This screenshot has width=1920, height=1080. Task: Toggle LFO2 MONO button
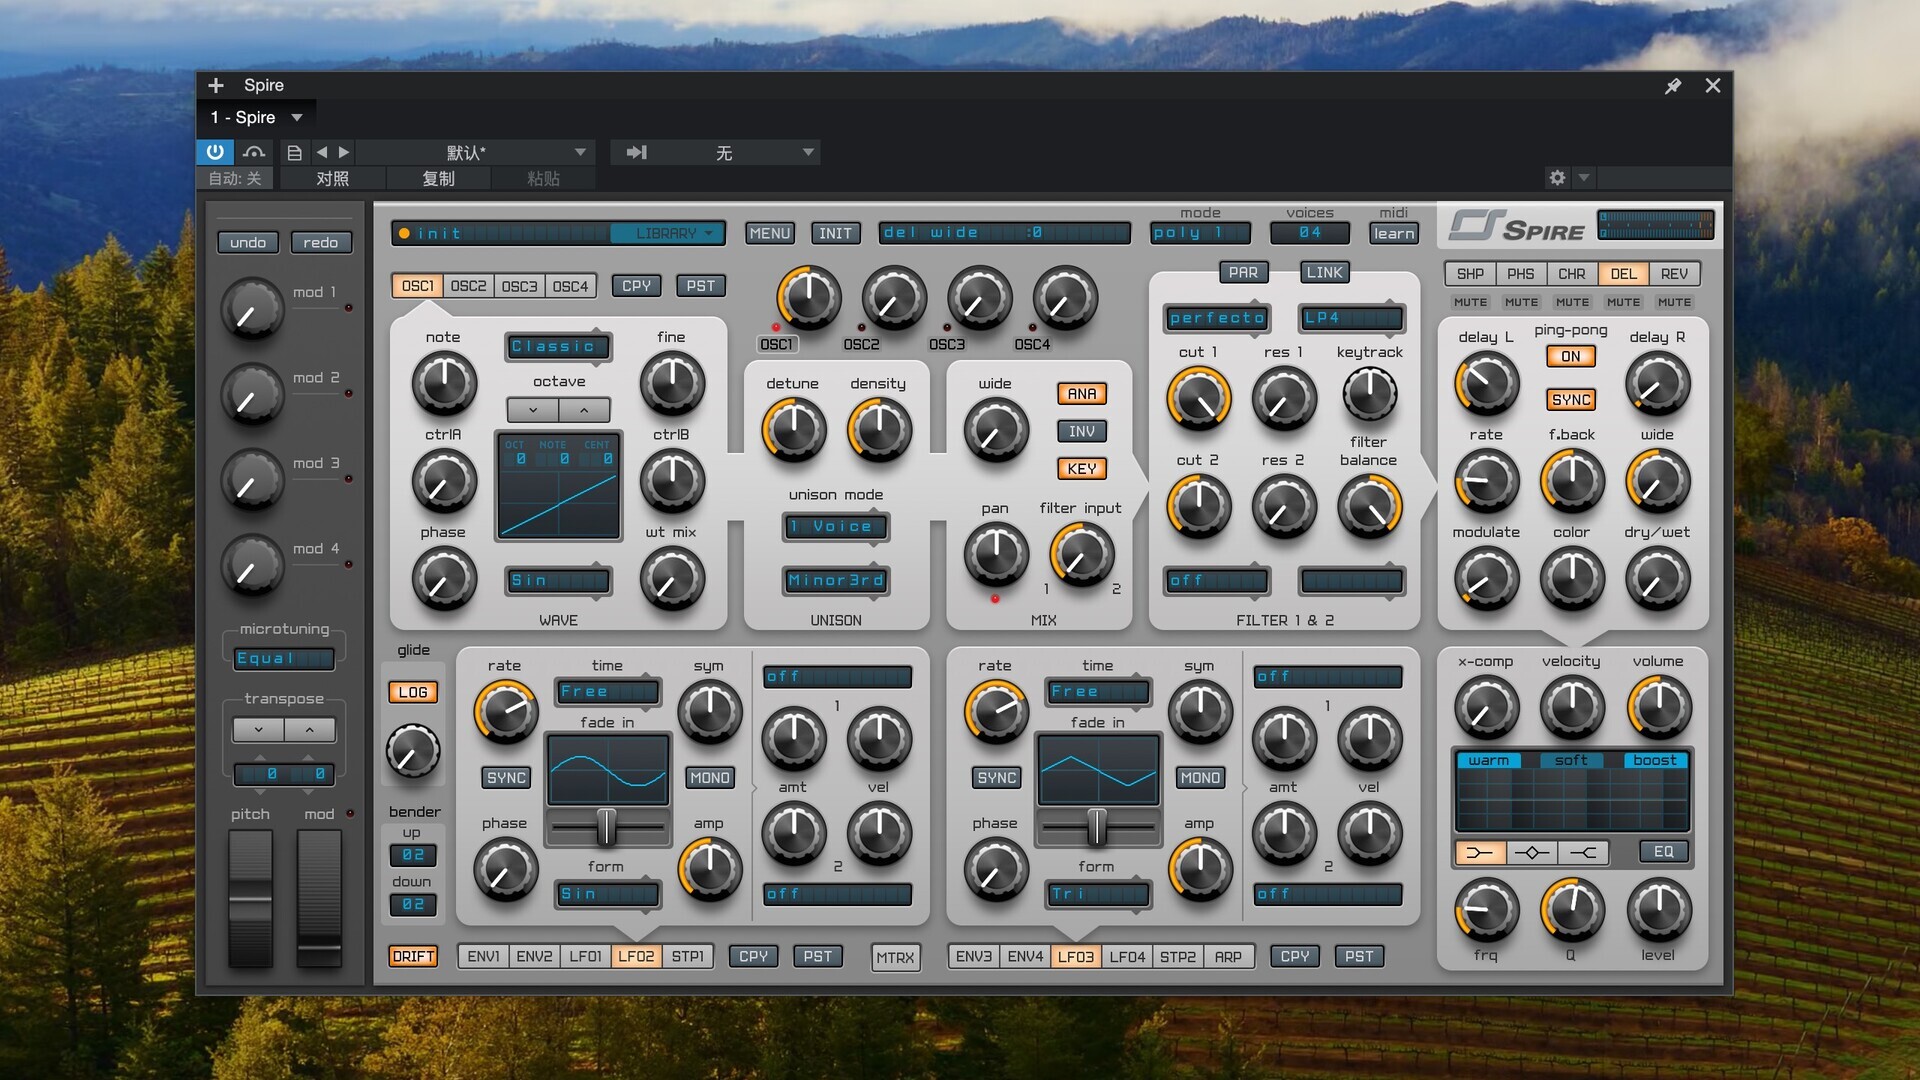pos(710,778)
